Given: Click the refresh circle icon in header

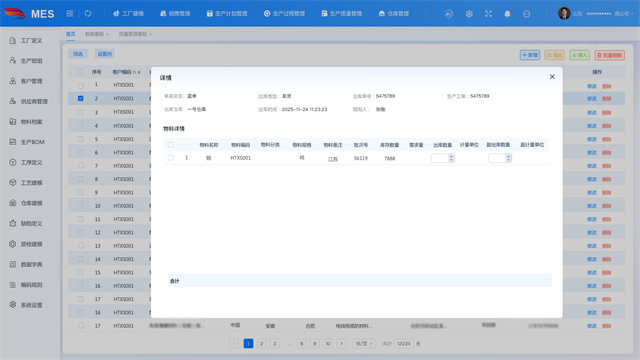Looking at the screenshot, I should (88, 13).
